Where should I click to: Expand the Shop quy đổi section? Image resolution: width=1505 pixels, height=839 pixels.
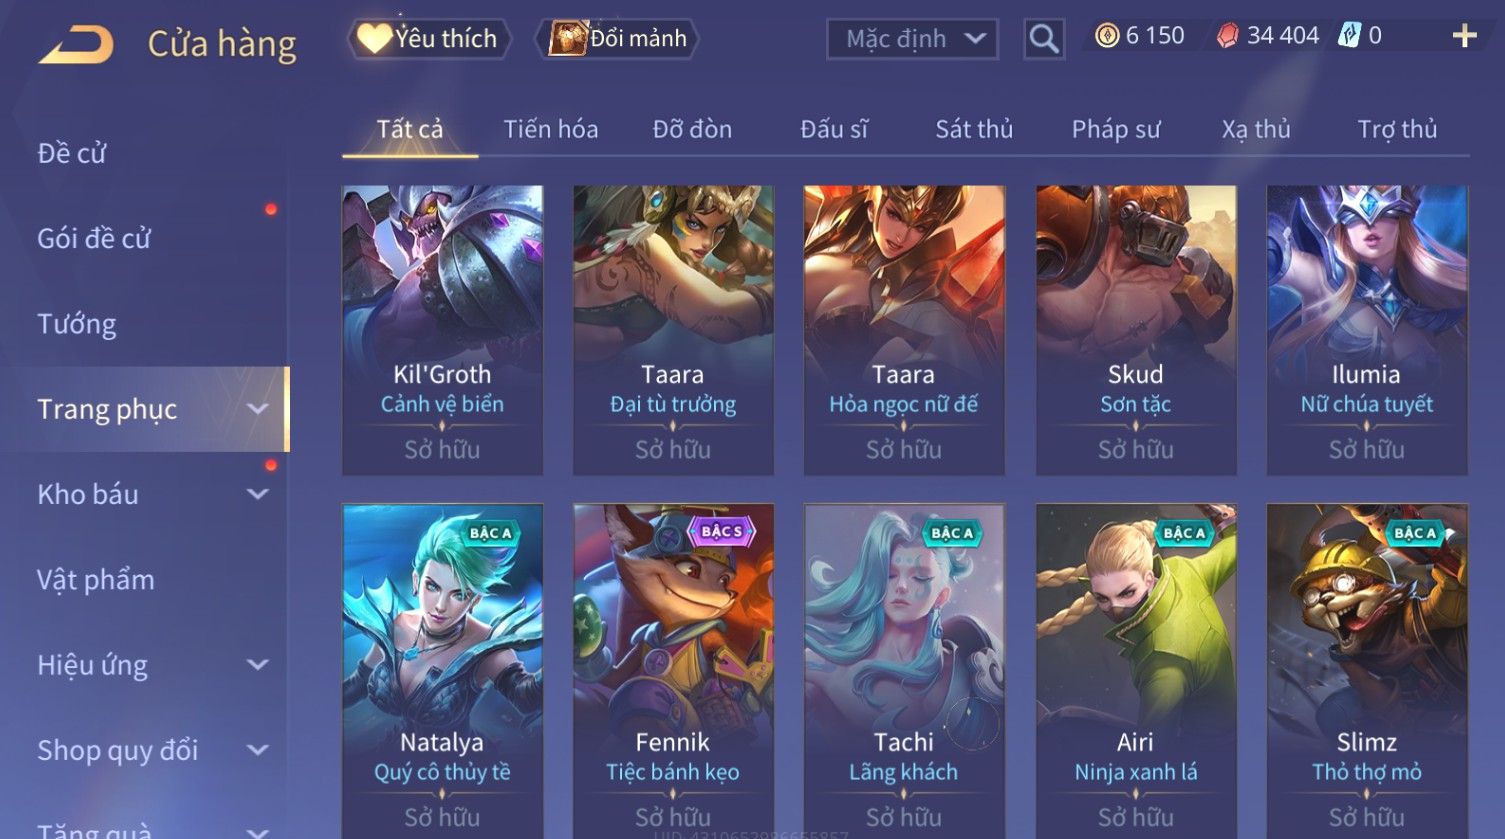[257, 750]
